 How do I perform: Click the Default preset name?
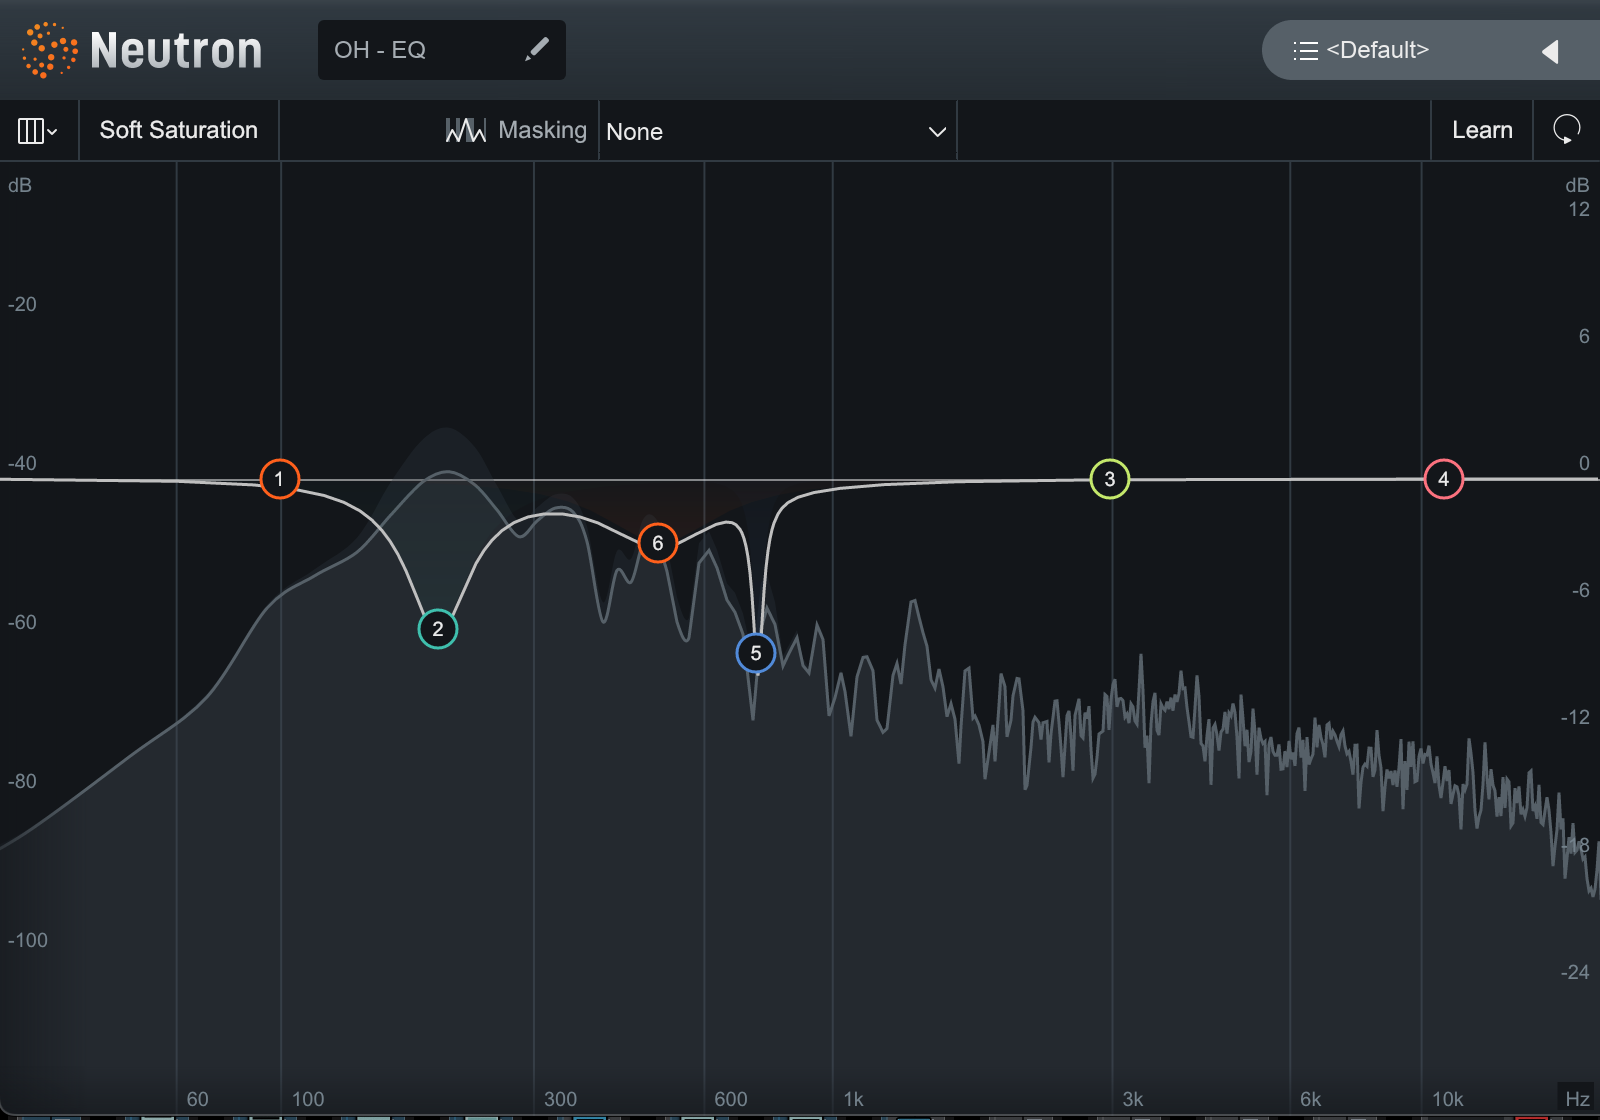coord(1377,50)
